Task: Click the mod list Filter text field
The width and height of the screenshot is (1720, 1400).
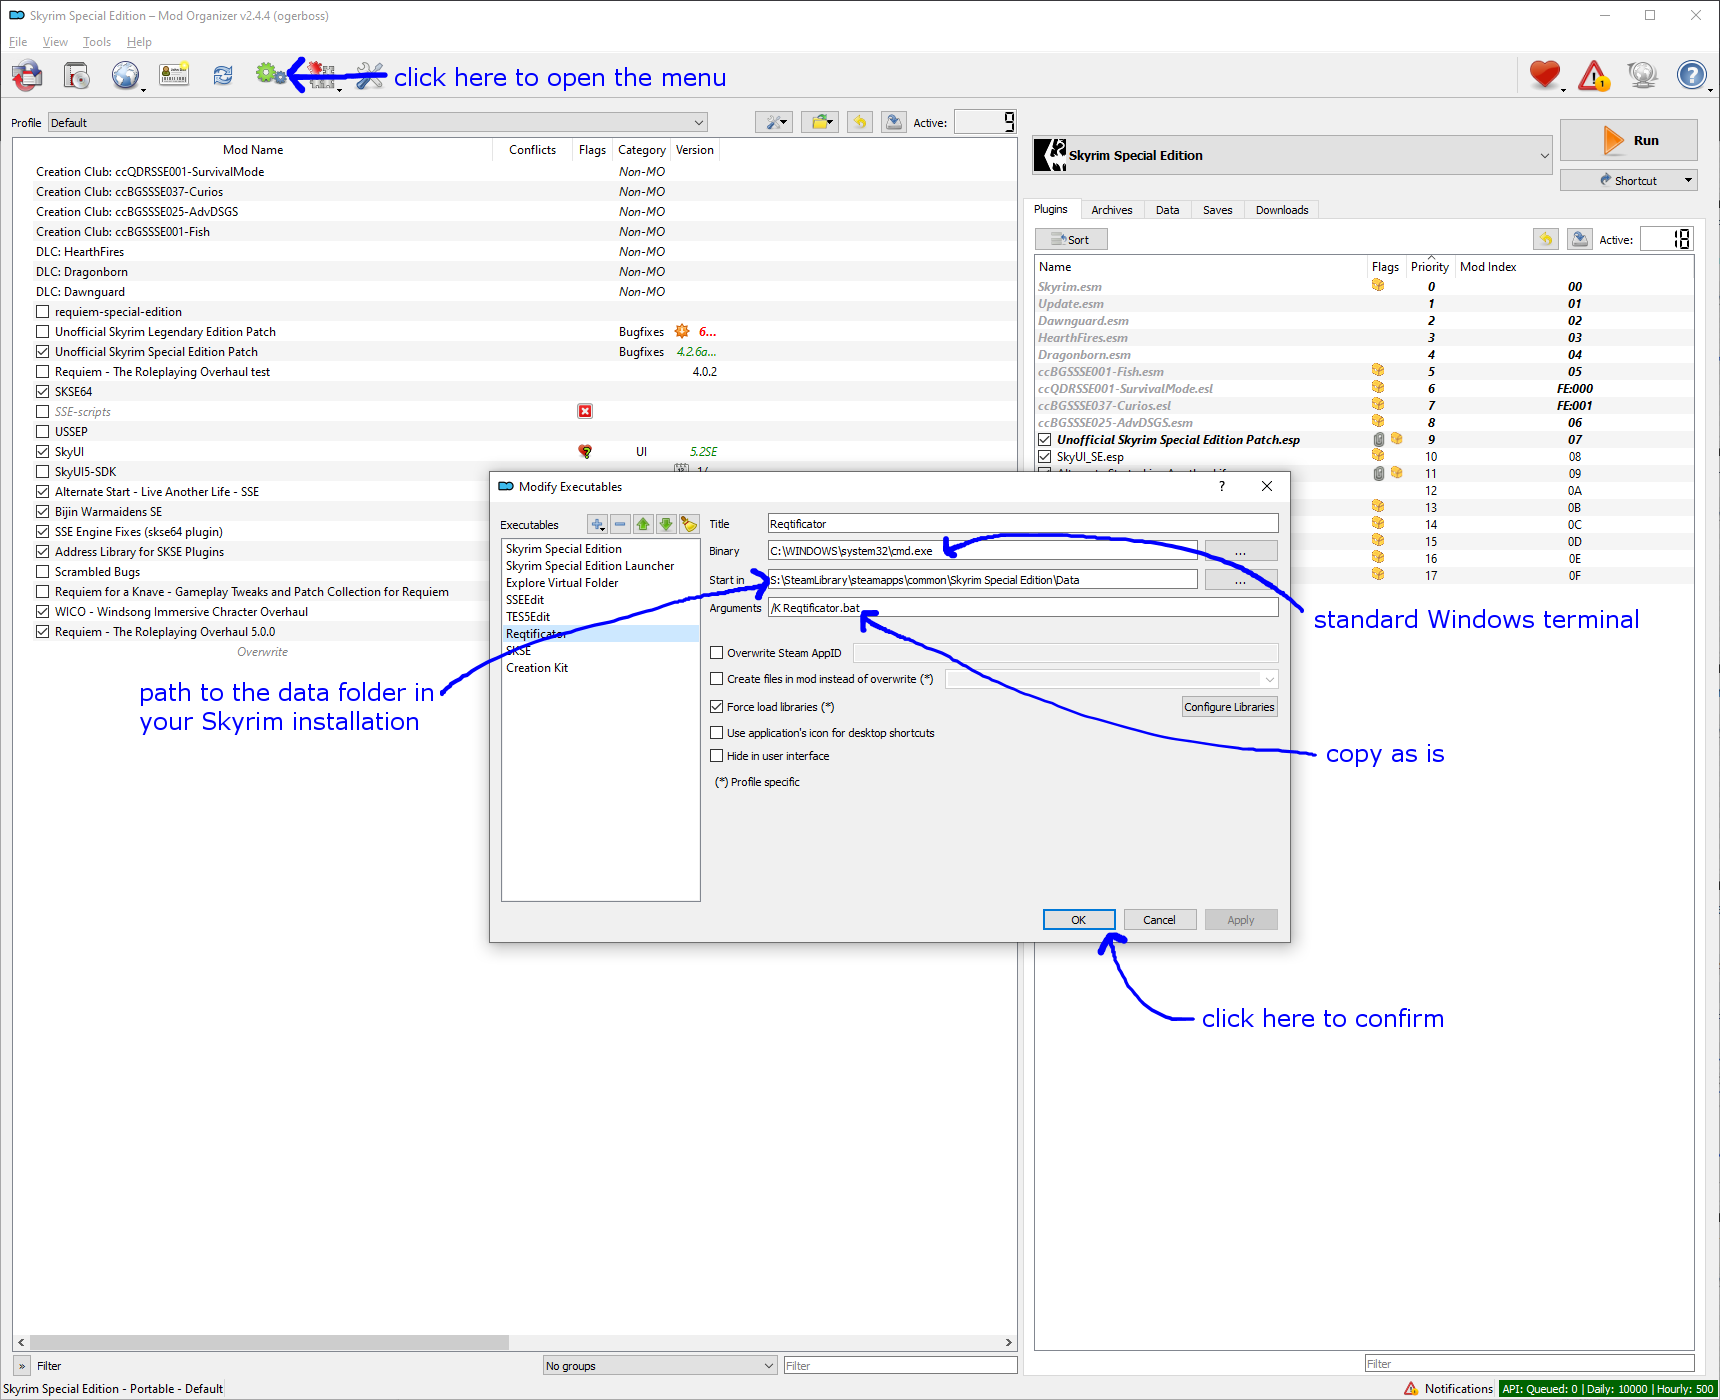Action: point(900,1365)
